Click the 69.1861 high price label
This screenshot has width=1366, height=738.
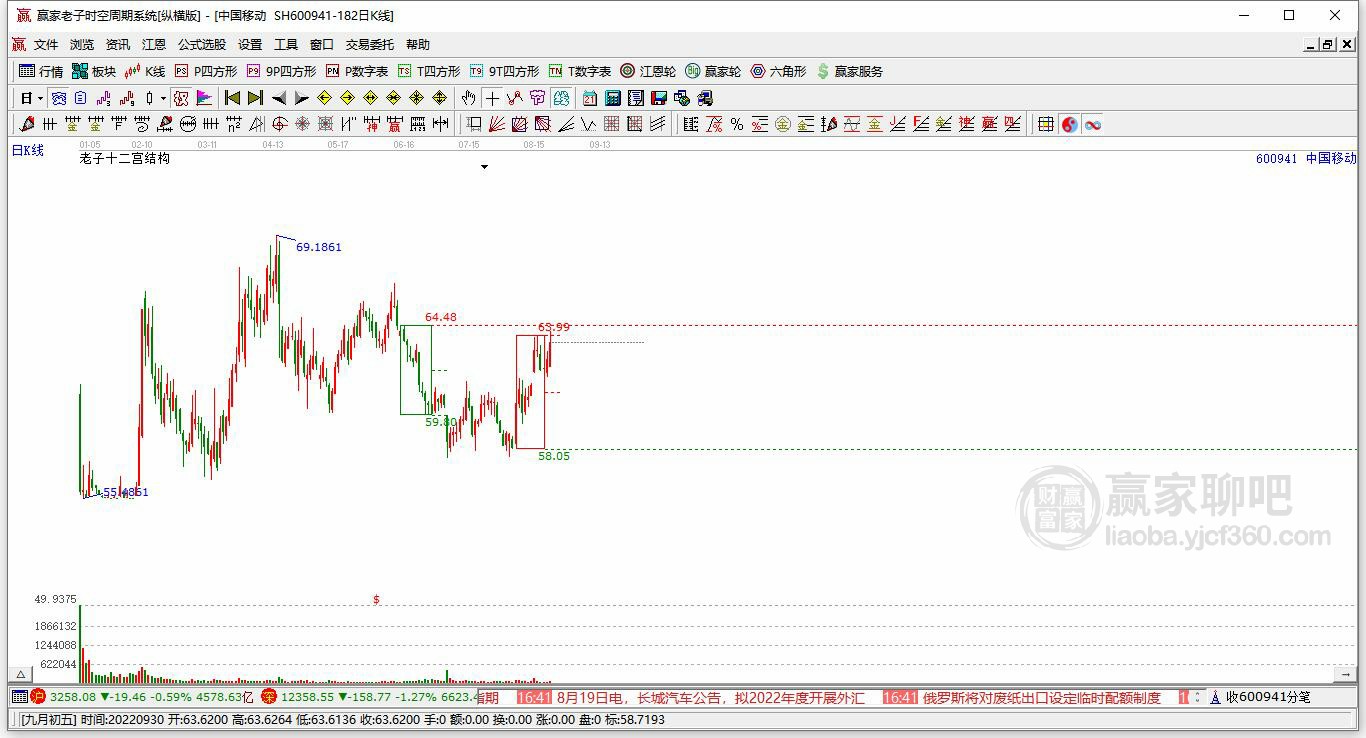(319, 247)
